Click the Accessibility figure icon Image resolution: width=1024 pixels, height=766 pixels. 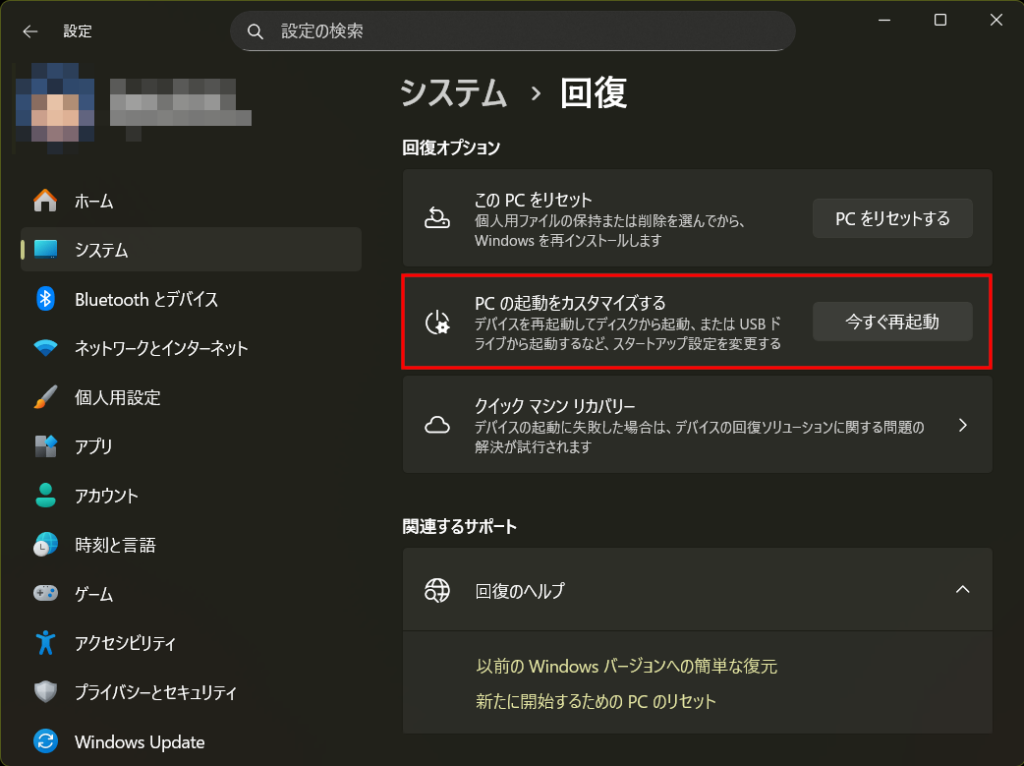45,643
